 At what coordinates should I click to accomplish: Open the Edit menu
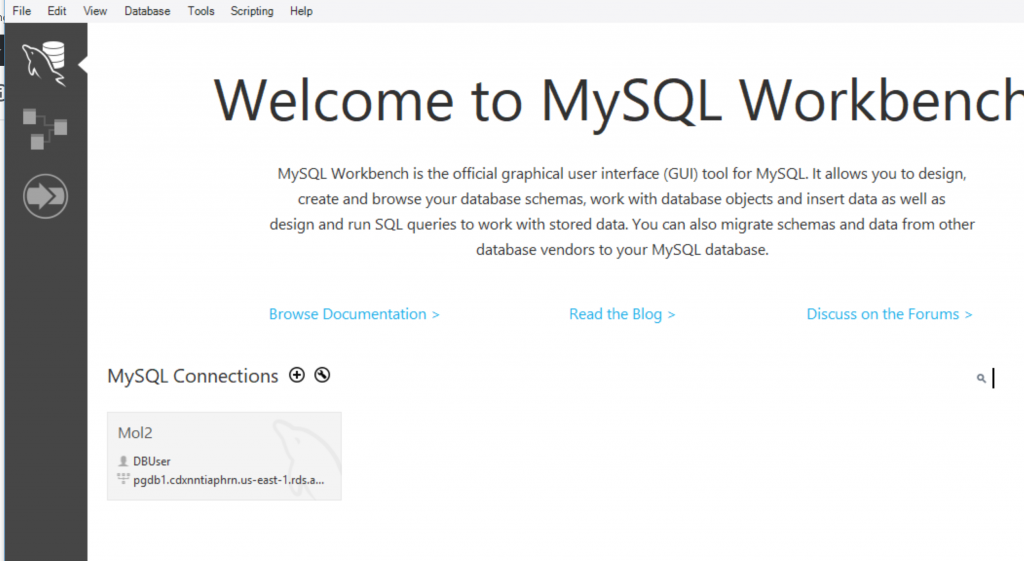pyautogui.click(x=57, y=11)
